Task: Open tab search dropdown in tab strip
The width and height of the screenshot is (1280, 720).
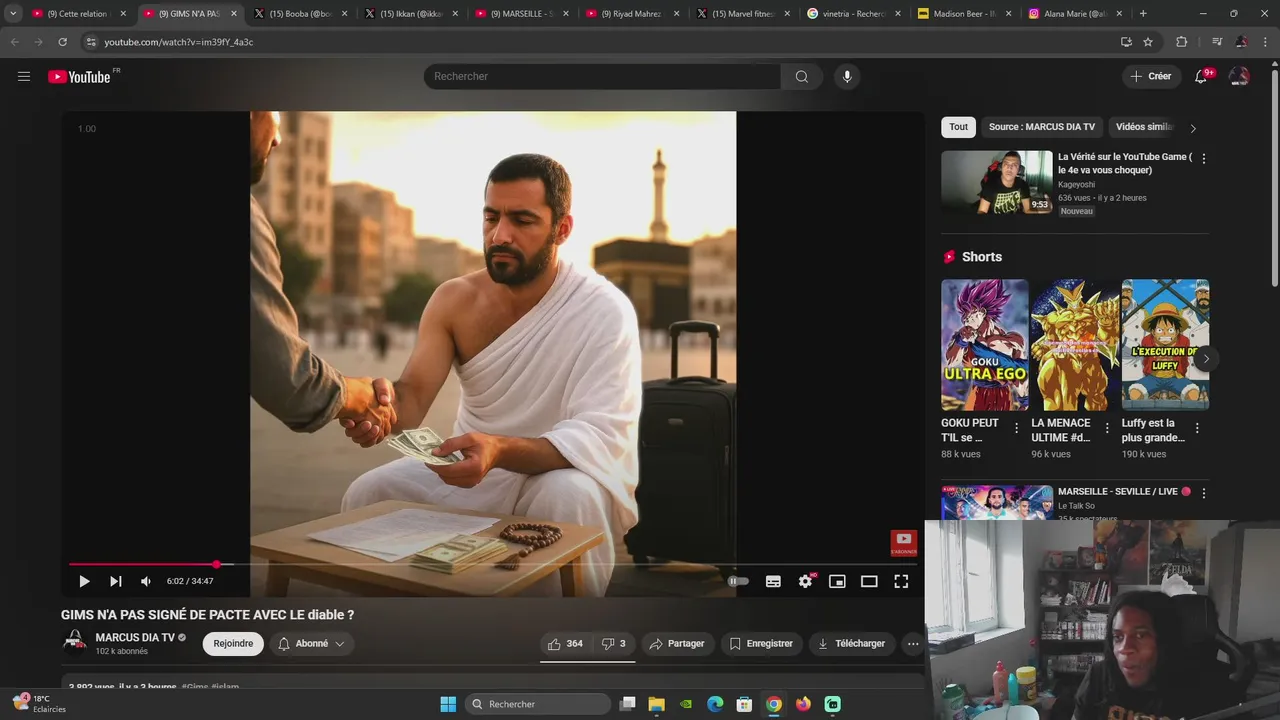Action: click(x=13, y=14)
